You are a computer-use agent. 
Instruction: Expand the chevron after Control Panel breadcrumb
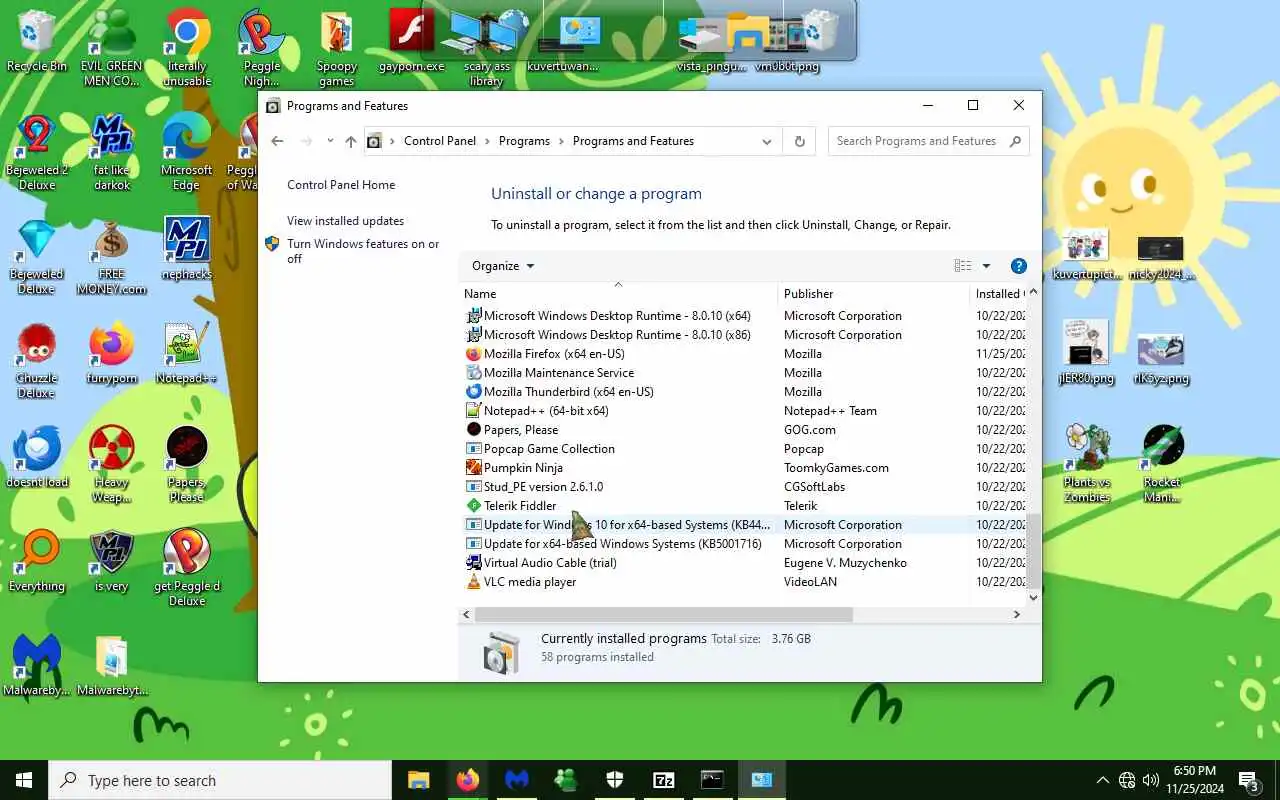pyautogui.click(x=487, y=141)
